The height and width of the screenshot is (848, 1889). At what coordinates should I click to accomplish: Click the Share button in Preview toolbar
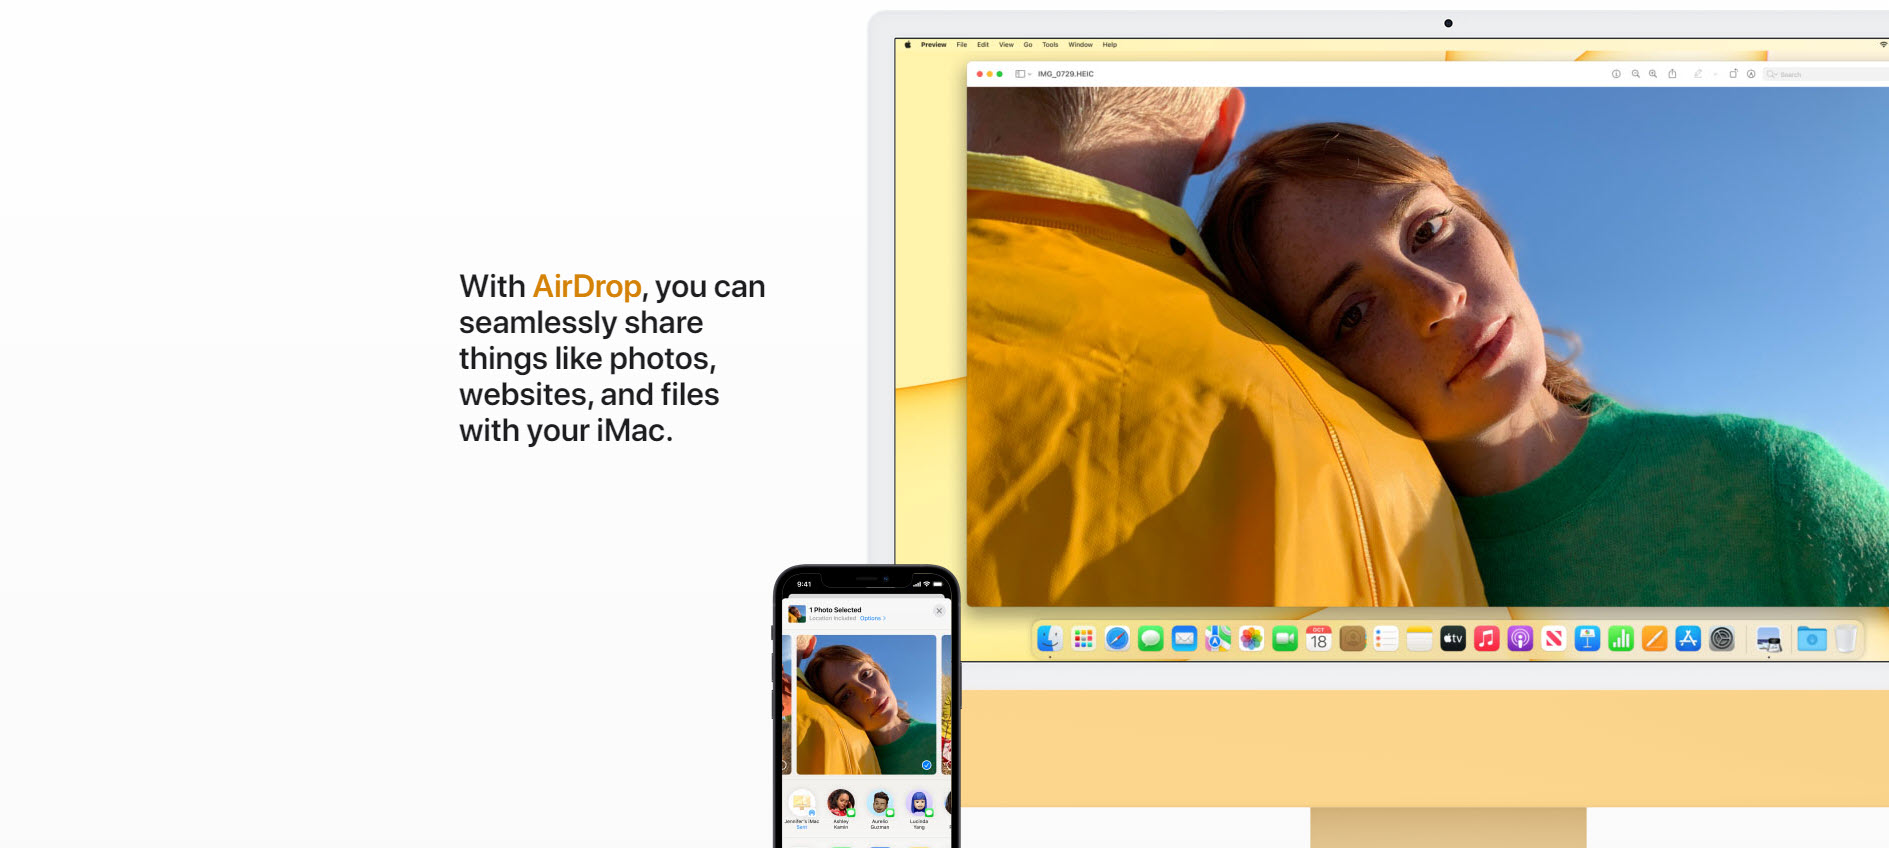[1672, 74]
